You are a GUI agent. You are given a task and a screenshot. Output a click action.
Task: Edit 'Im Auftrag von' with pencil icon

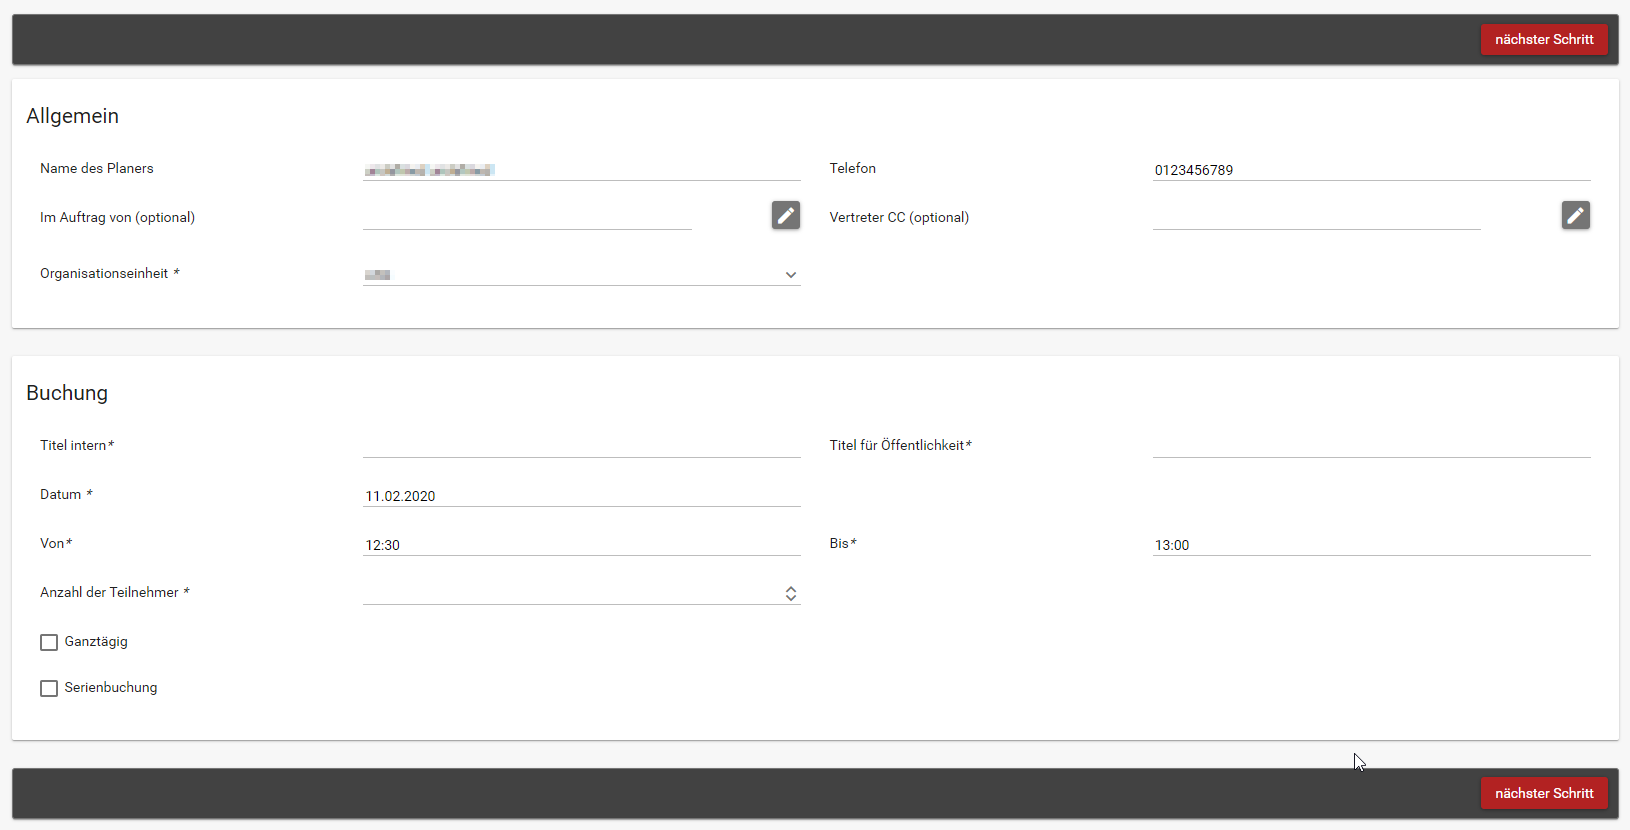coord(786,215)
